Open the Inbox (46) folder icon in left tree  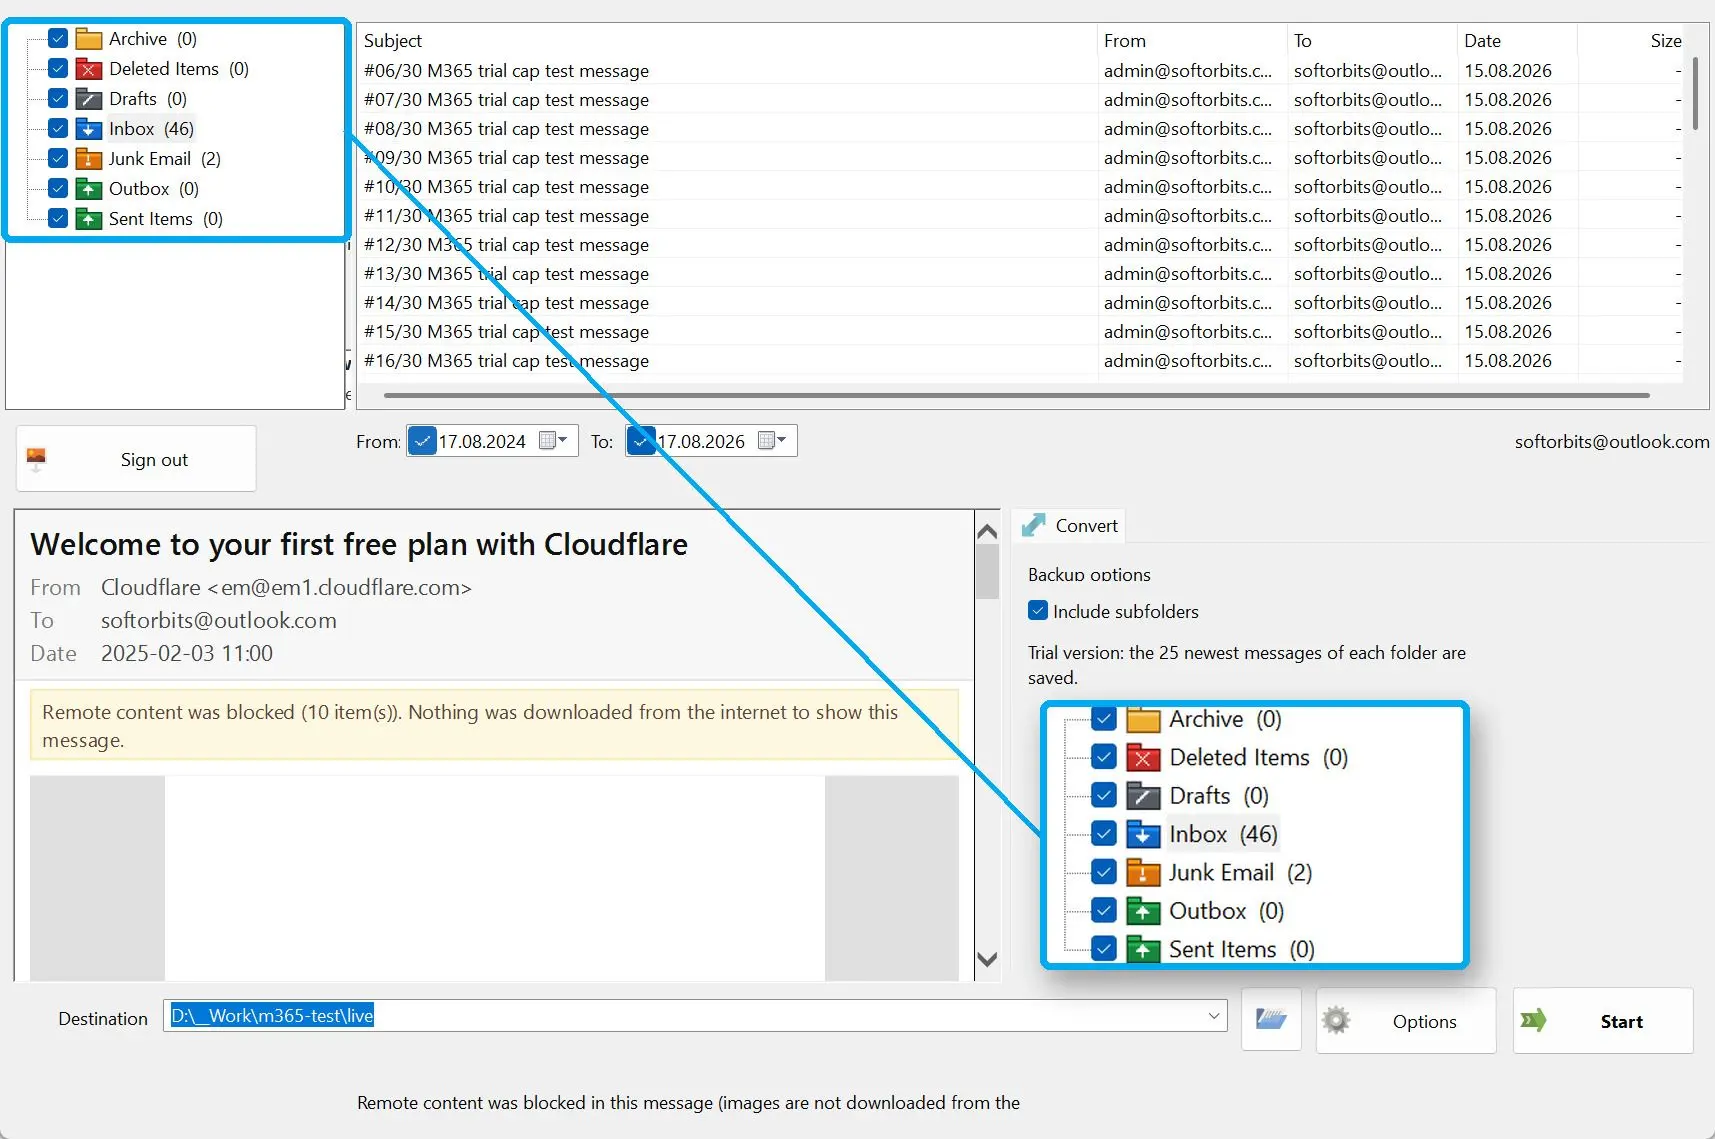click(89, 129)
